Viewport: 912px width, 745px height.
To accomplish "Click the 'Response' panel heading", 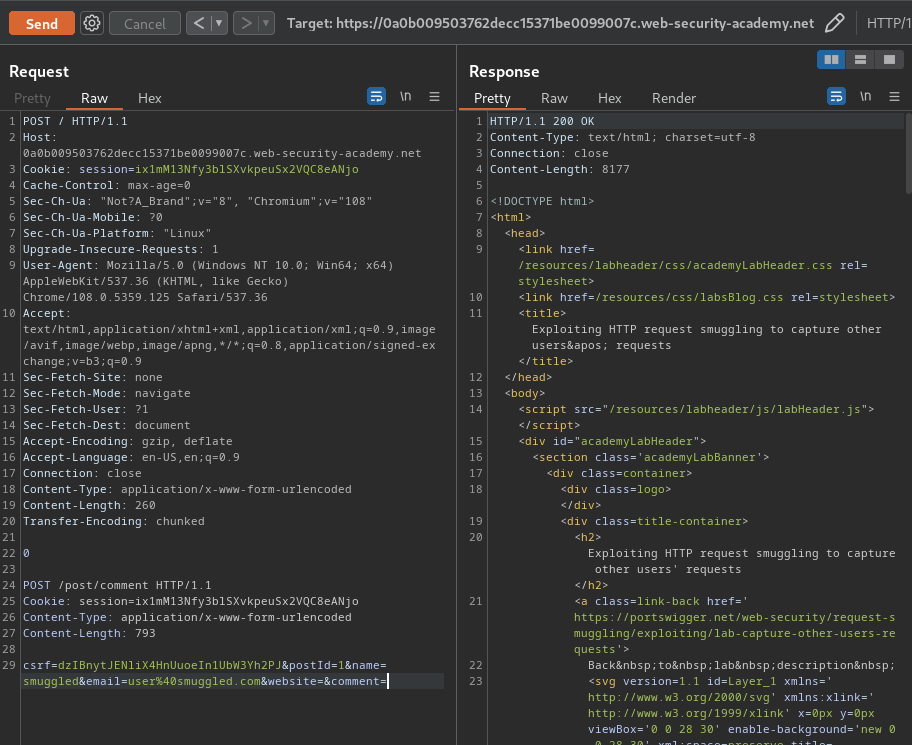I will (x=504, y=72).
